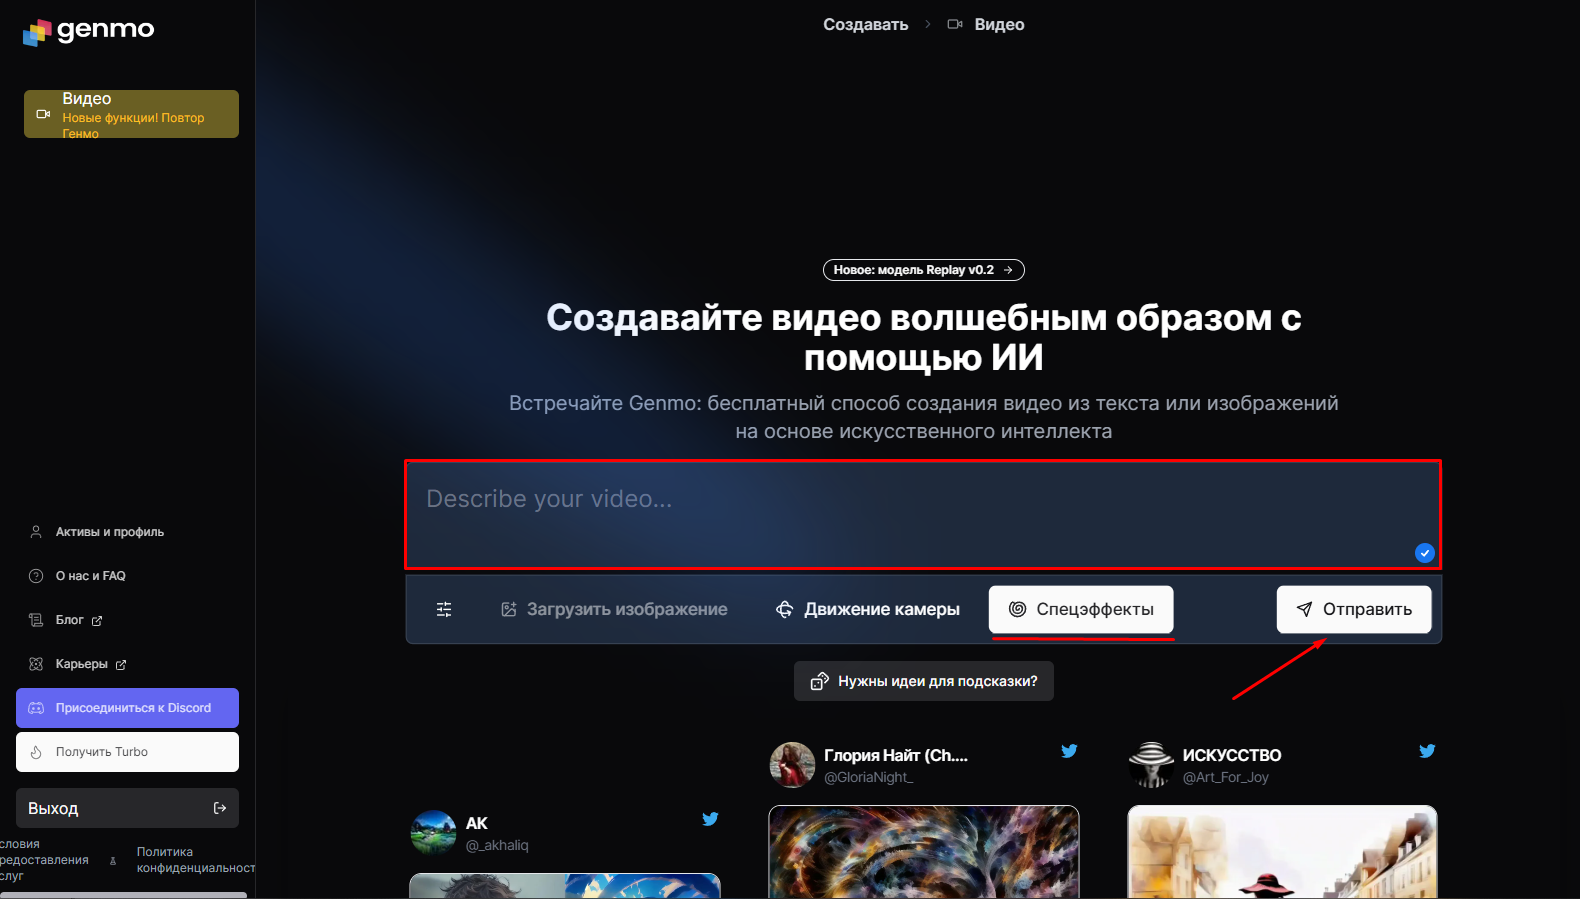The height and width of the screenshot is (899, 1580).
Task: Click Нужны идеи для подсказки button
Action: pos(923,681)
